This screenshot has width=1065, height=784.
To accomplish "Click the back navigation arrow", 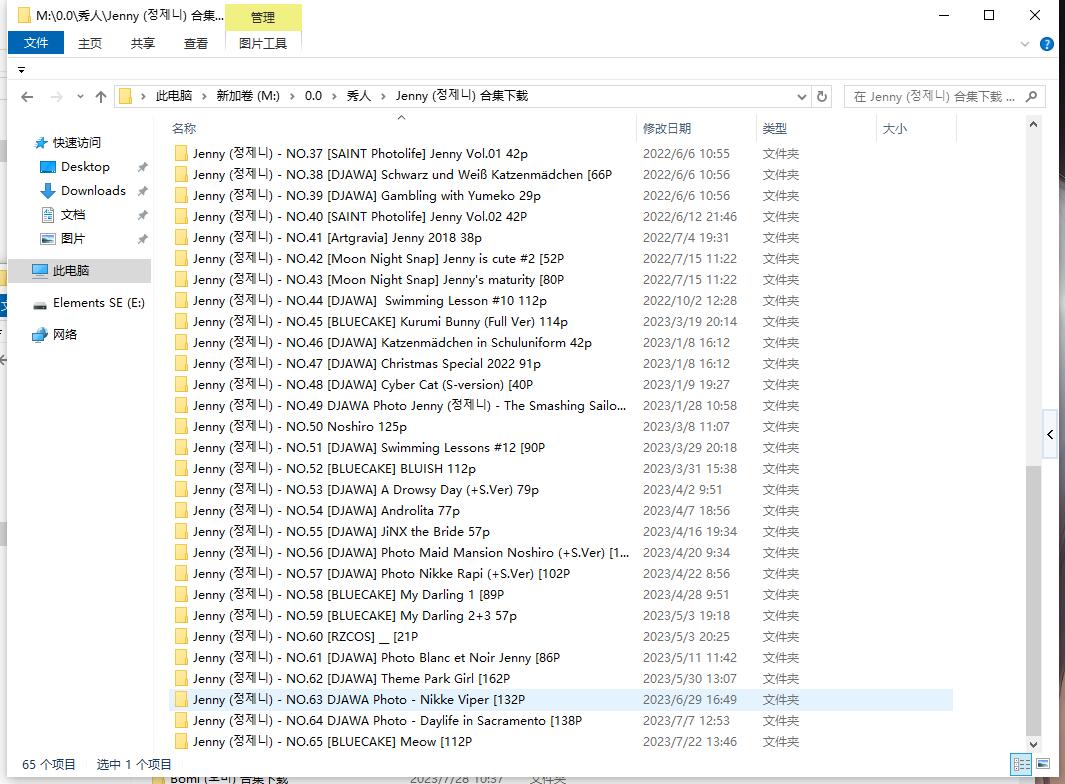I will (27, 96).
